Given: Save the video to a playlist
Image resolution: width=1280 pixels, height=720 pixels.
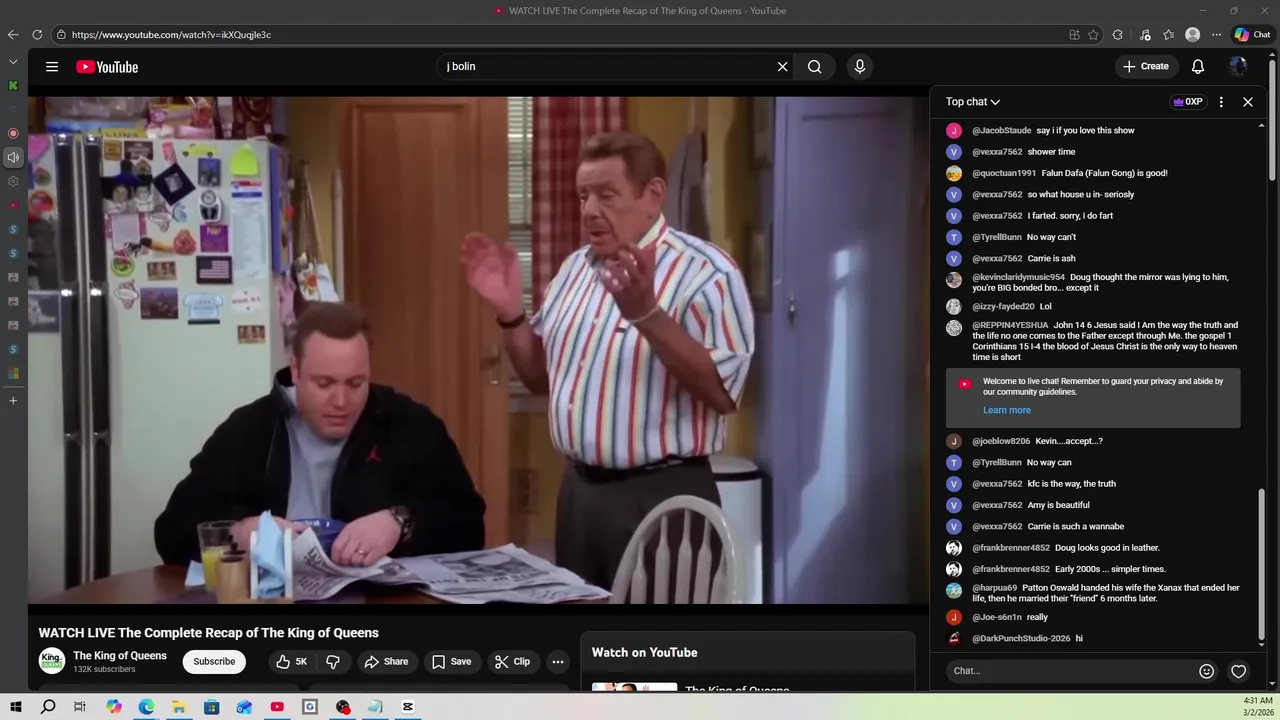Looking at the screenshot, I should (x=452, y=661).
